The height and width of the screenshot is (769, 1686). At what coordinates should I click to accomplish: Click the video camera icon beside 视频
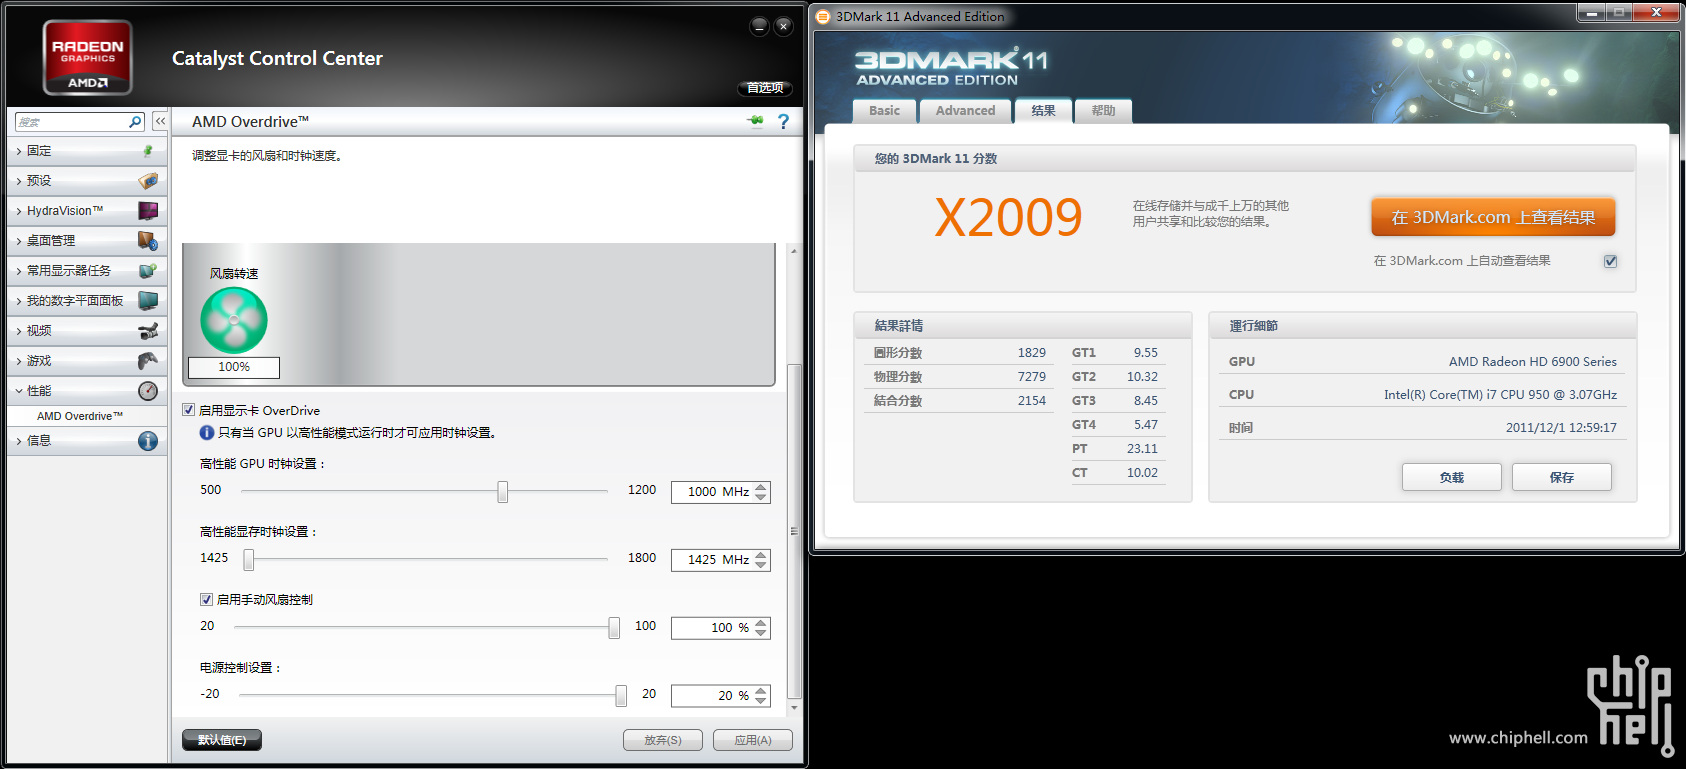[x=148, y=331]
